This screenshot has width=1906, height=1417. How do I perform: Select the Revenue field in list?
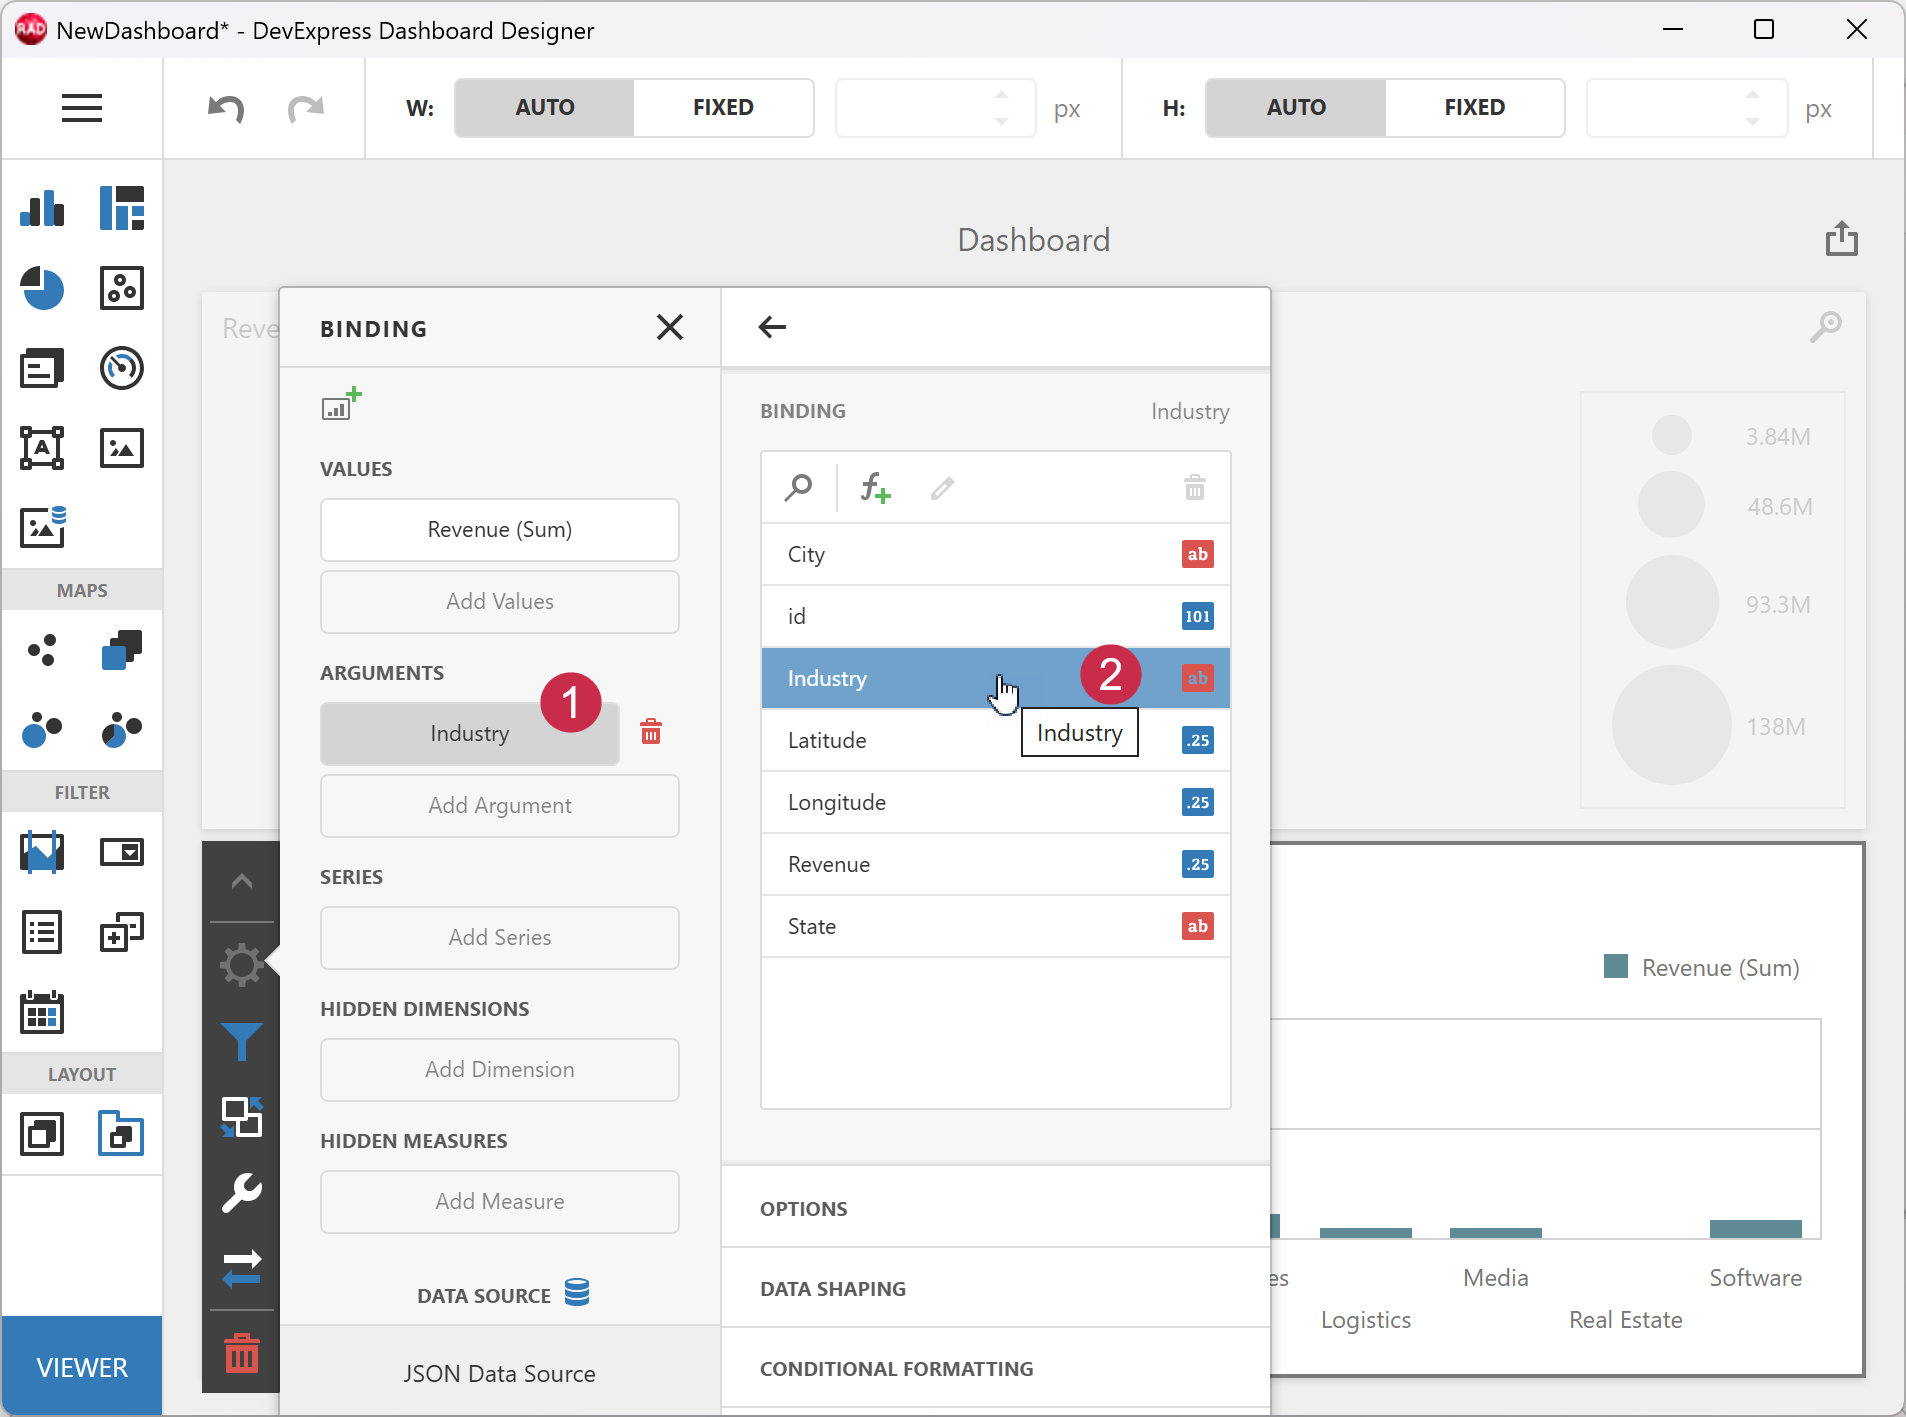pyautogui.click(x=996, y=864)
